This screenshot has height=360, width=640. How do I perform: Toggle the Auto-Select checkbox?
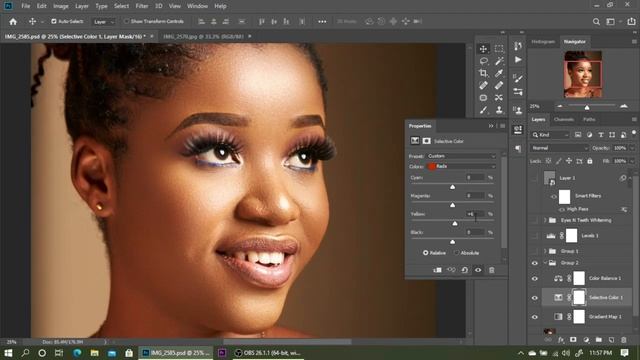53,21
